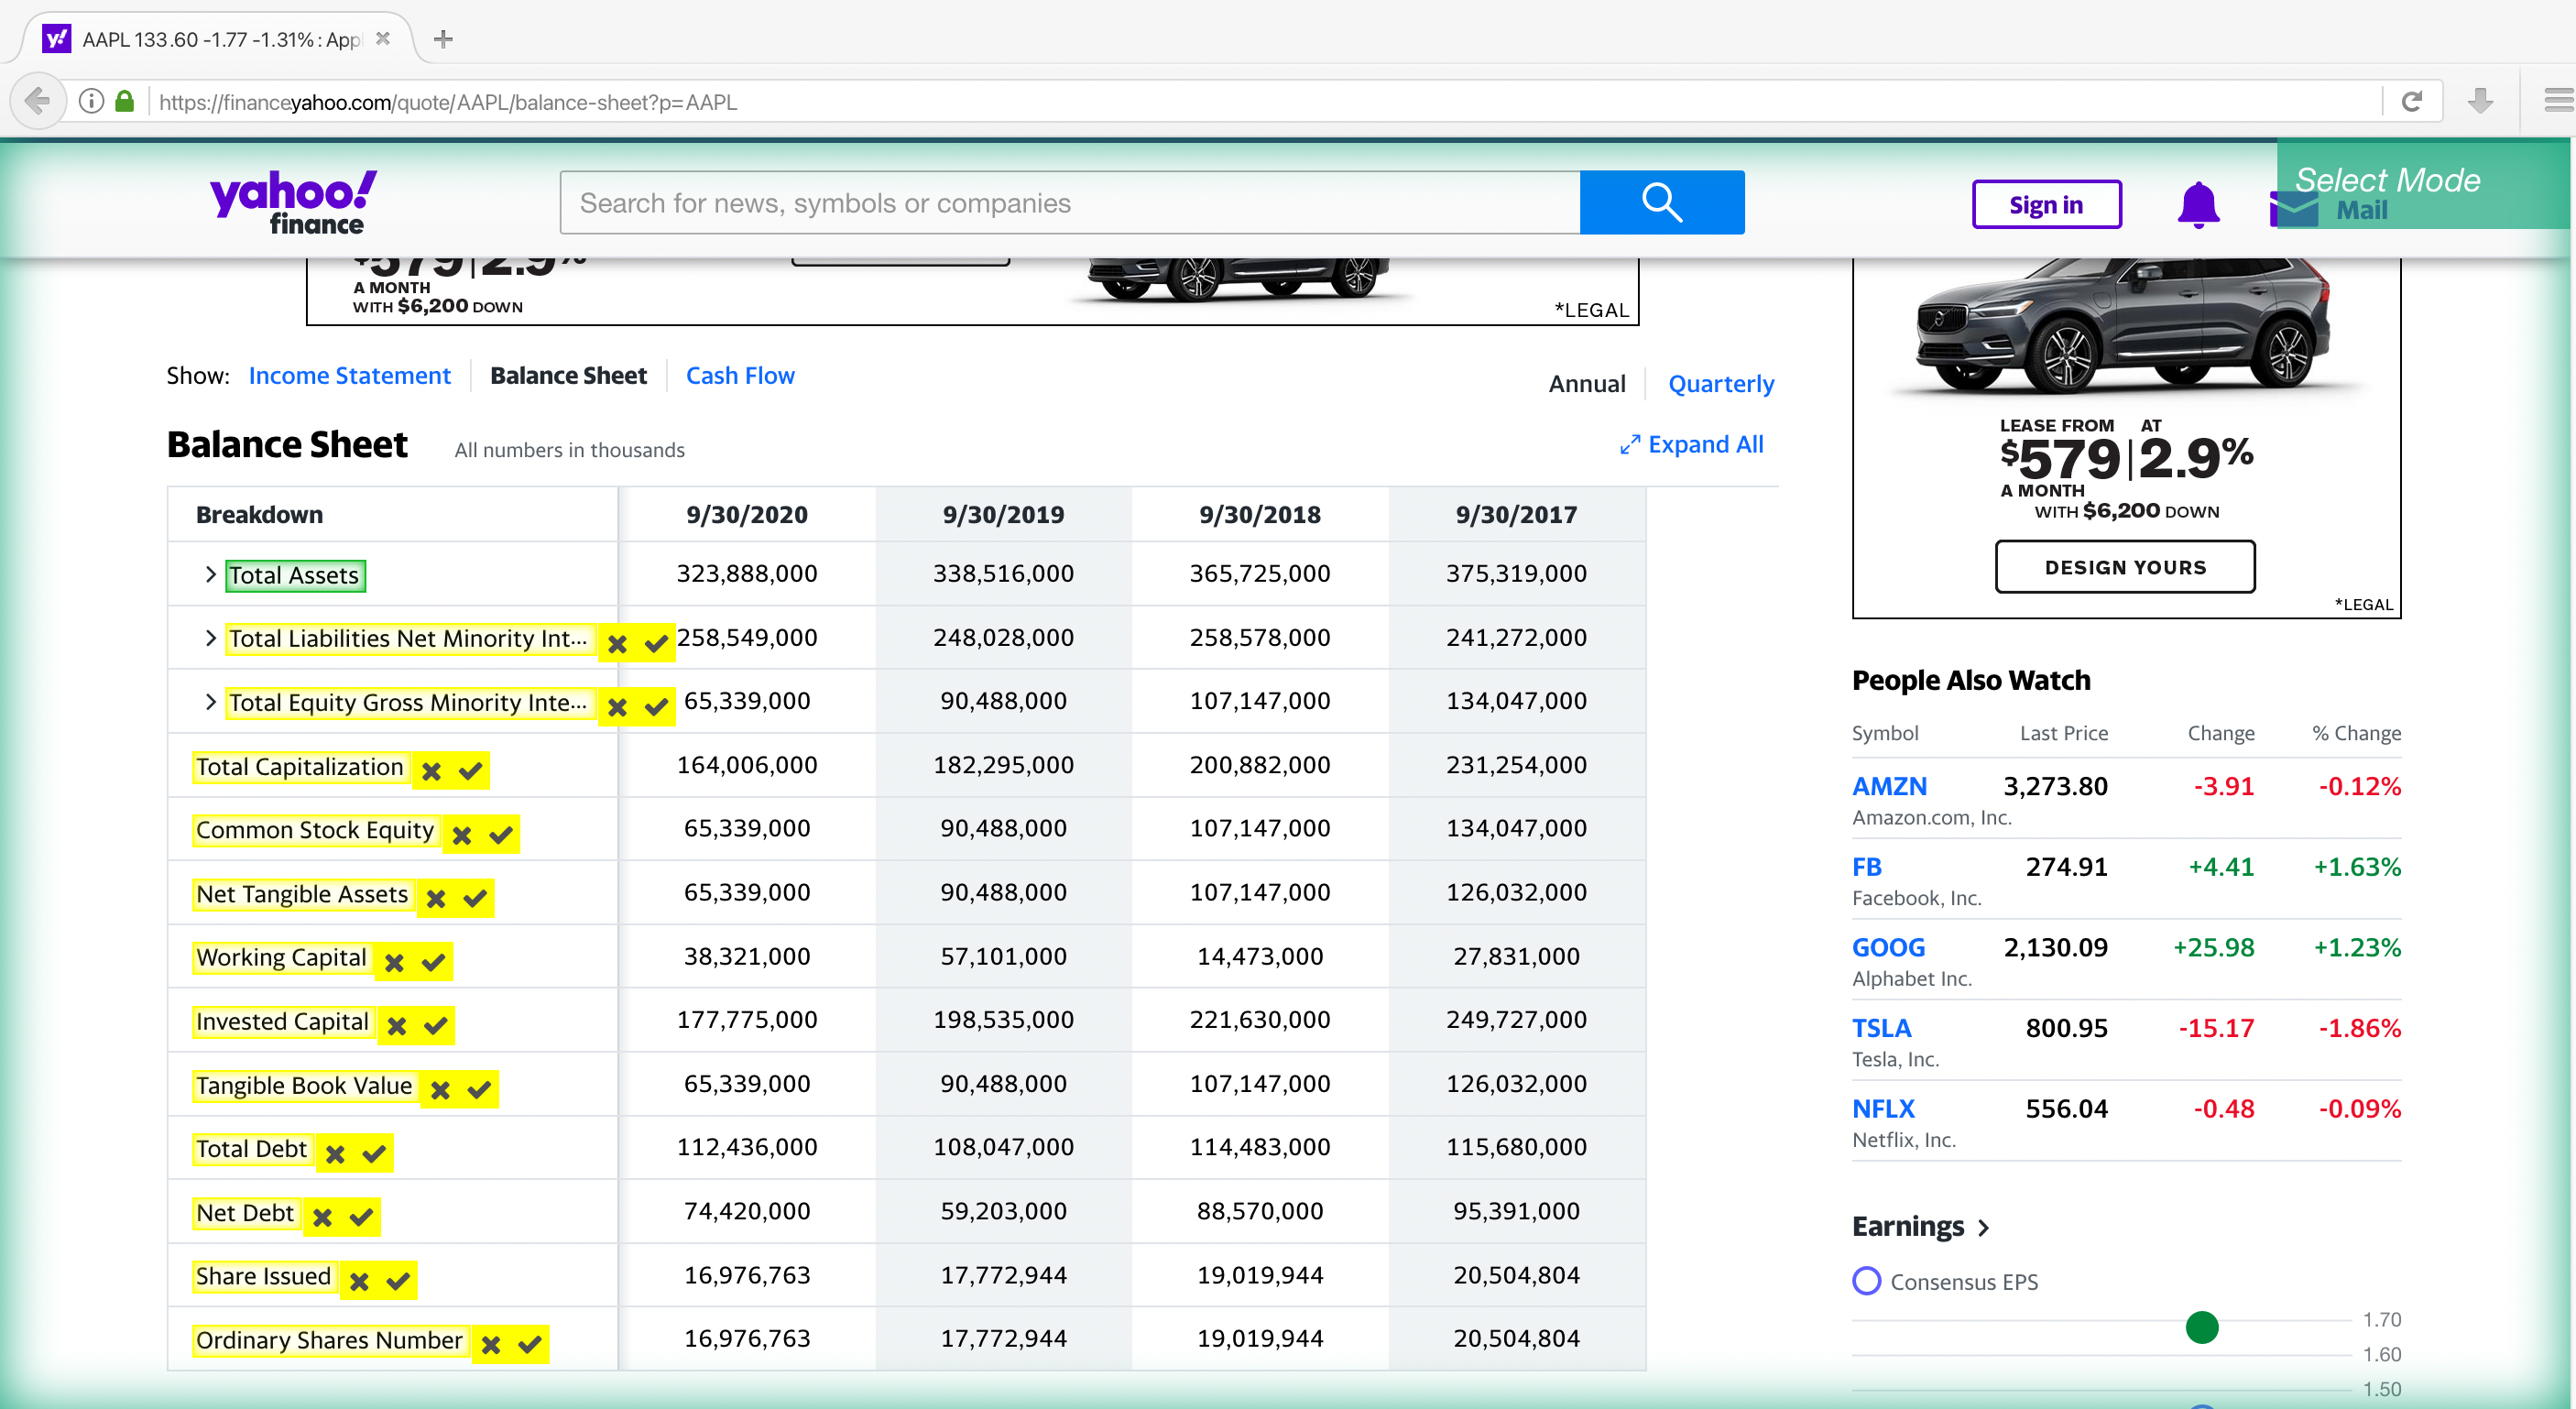Open notifications bell icon
Screen dimensions: 2576x1409
[2198, 205]
